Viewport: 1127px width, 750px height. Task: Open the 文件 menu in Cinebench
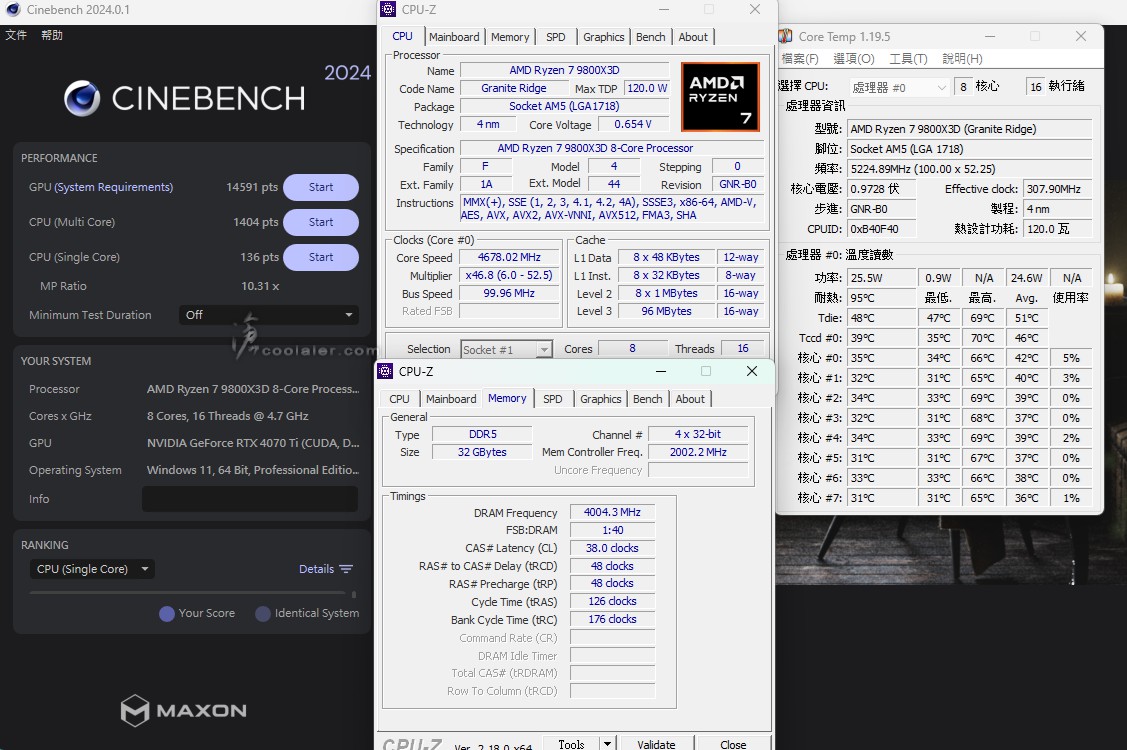coord(16,35)
